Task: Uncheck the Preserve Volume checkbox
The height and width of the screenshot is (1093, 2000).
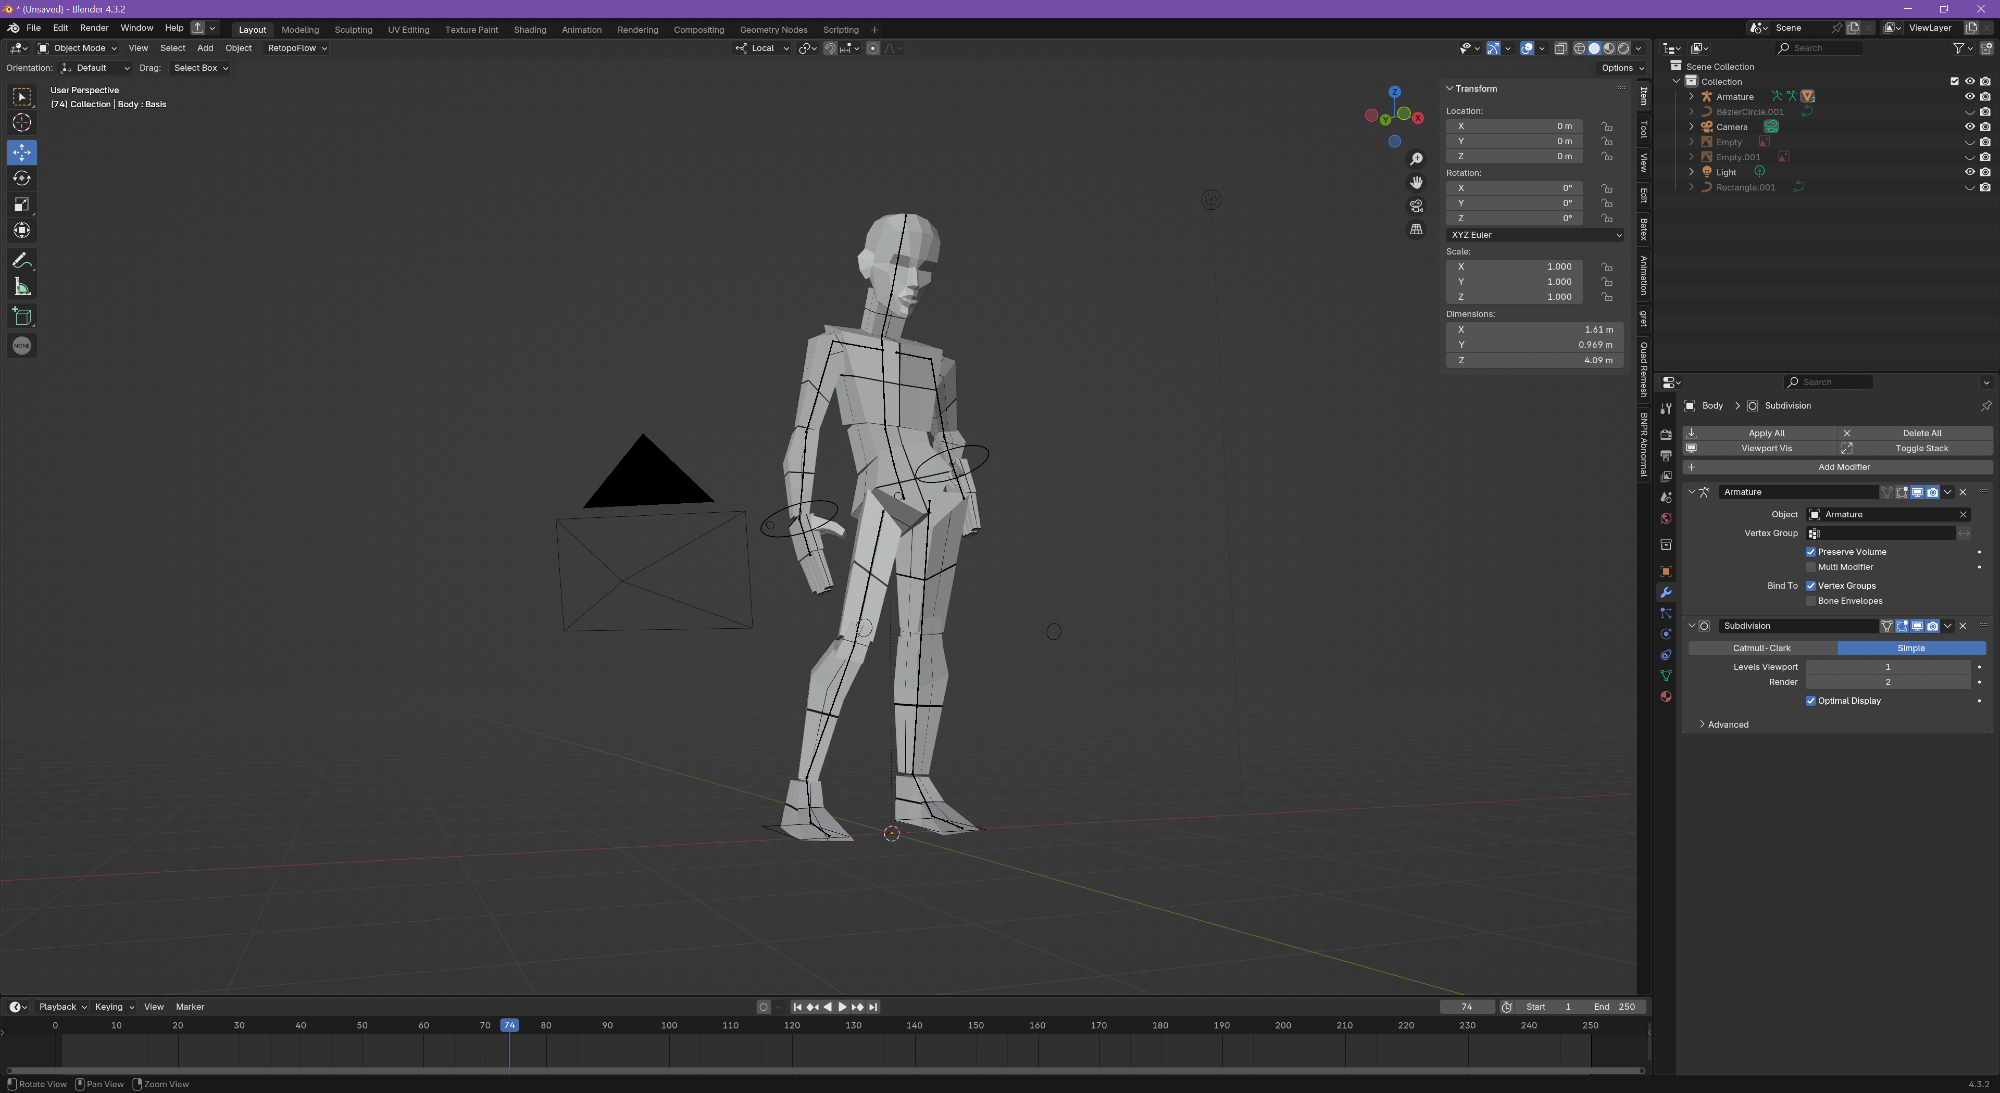Action: [1810, 552]
